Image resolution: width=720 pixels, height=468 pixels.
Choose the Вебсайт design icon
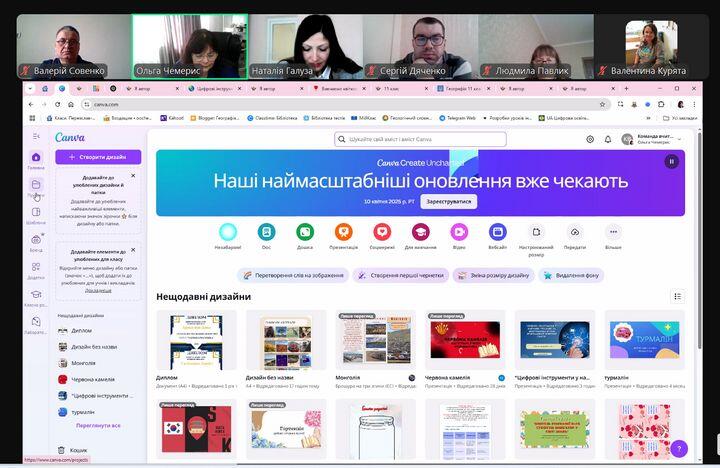[498, 232]
